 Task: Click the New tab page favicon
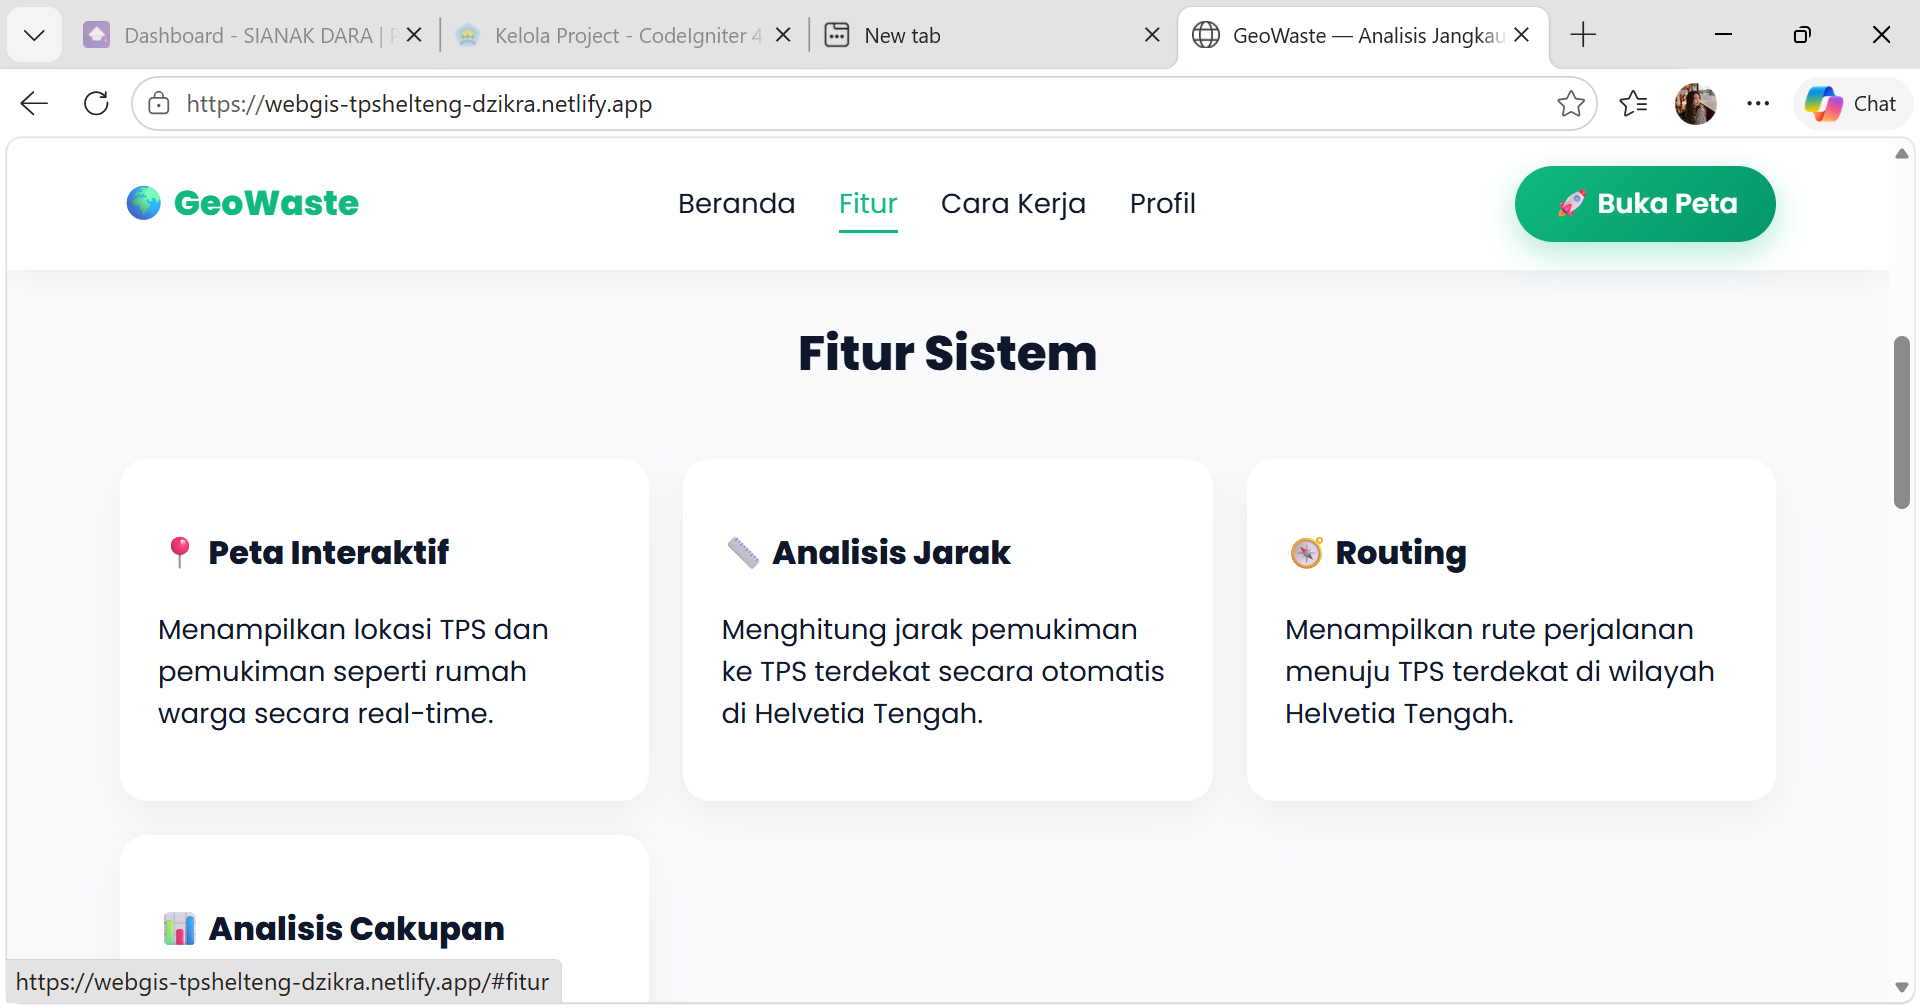click(837, 35)
